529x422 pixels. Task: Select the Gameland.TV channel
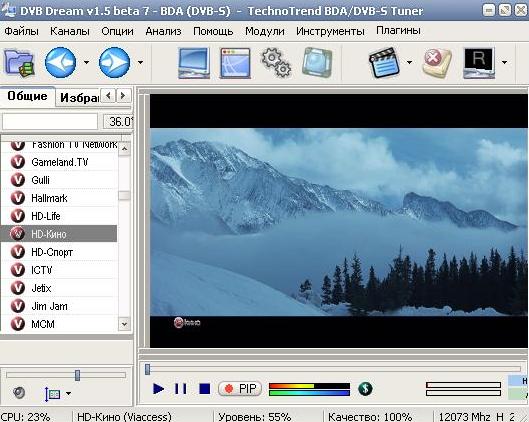tap(59, 162)
